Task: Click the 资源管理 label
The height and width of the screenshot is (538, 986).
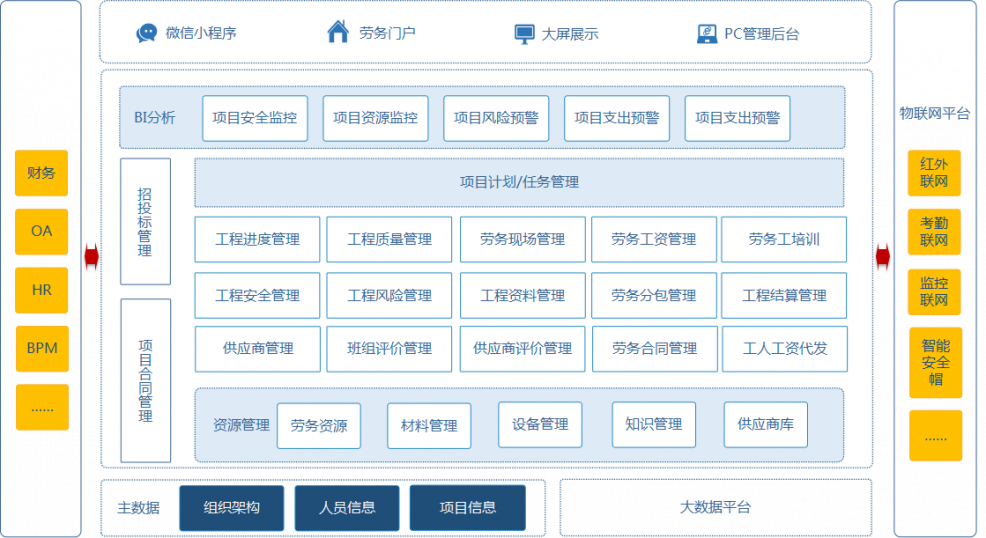Action: tap(241, 425)
